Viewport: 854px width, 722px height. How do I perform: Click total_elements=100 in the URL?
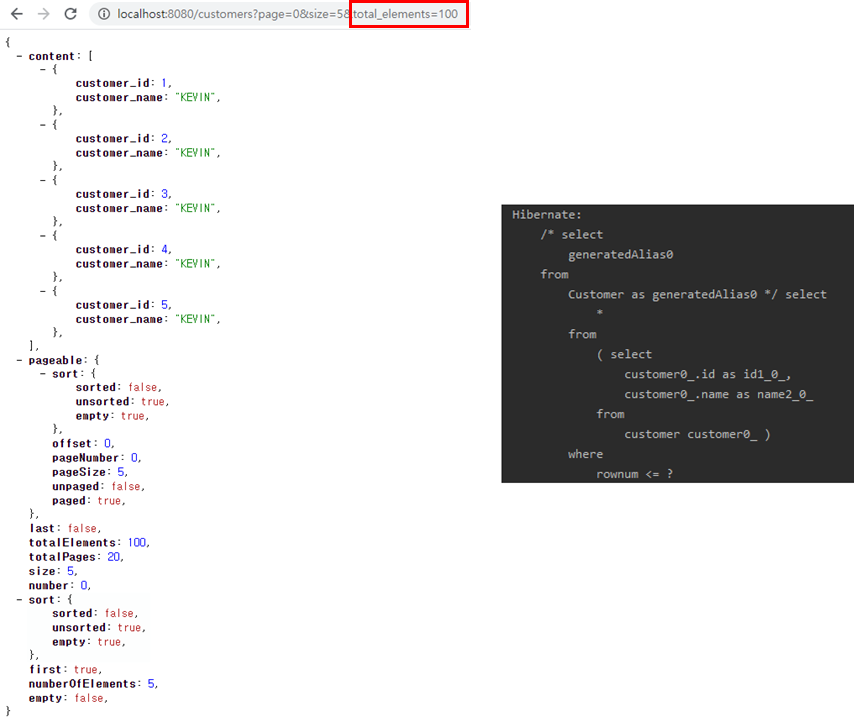point(406,14)
